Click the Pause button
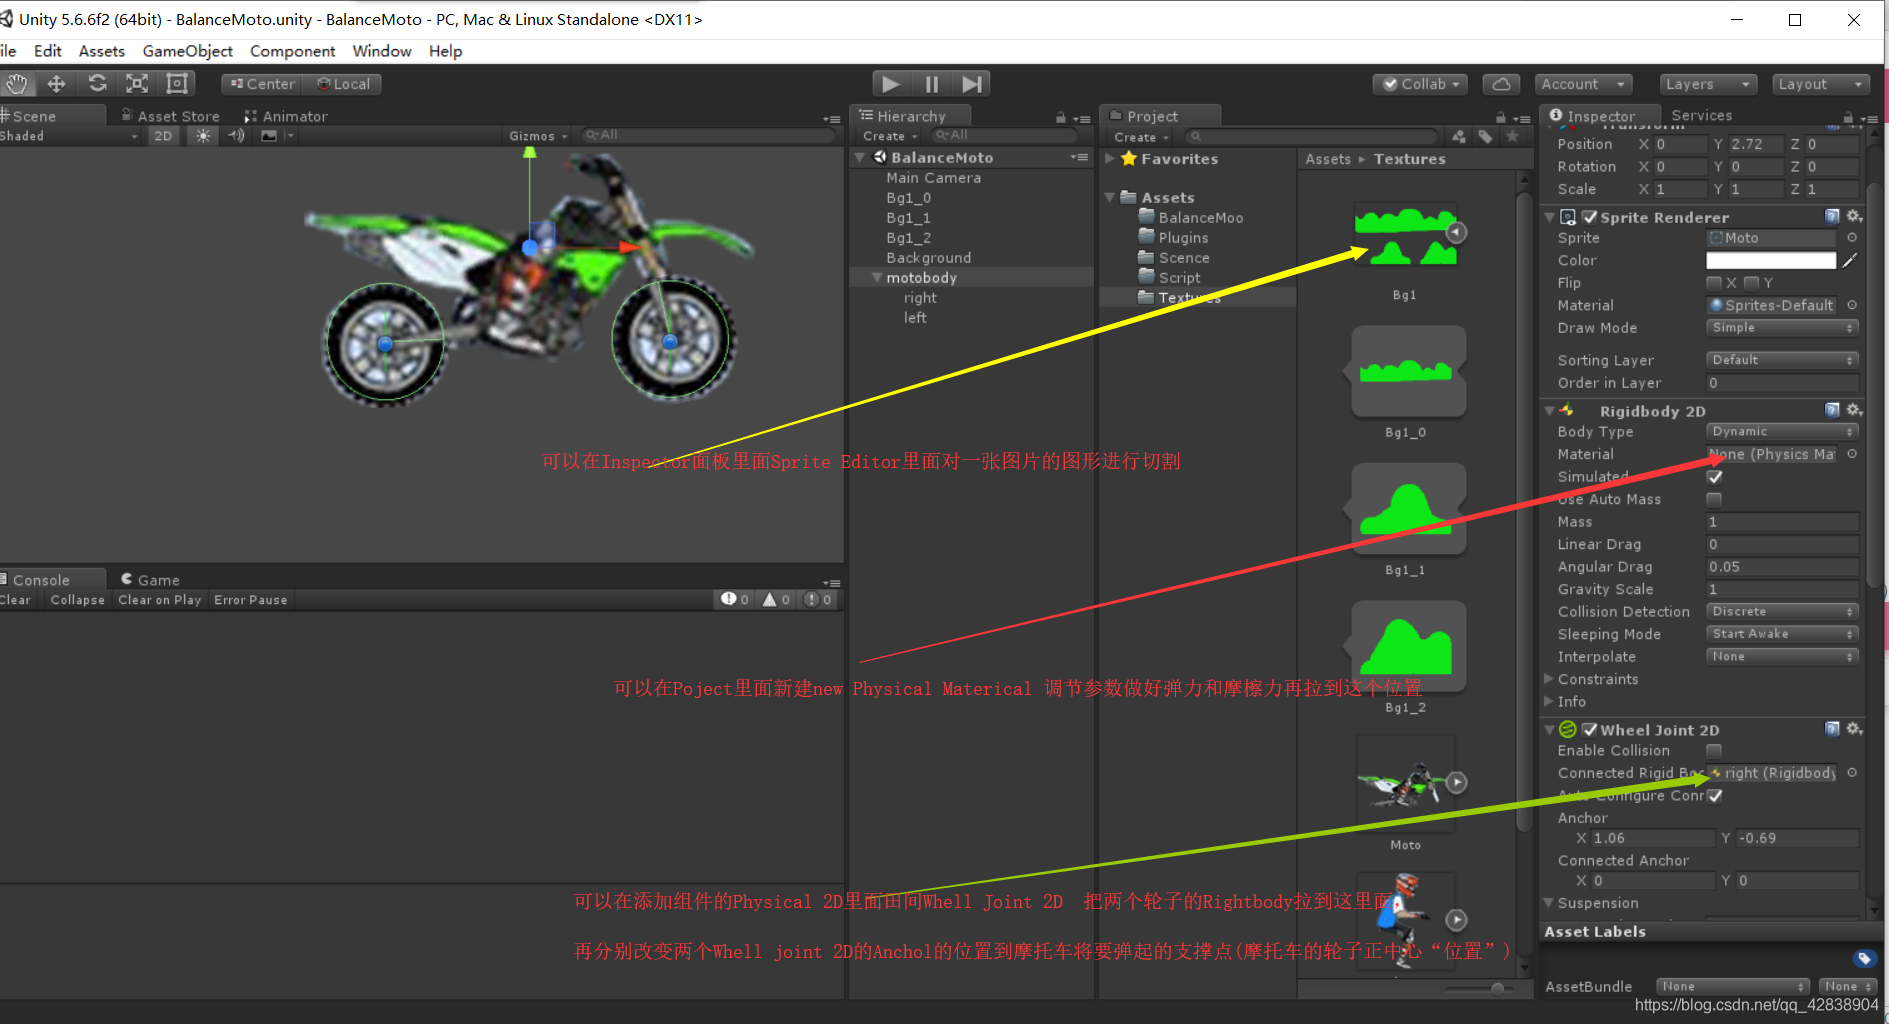Image resolution: width=1889 pixels, height=1024 pixels. pos(931,84)
